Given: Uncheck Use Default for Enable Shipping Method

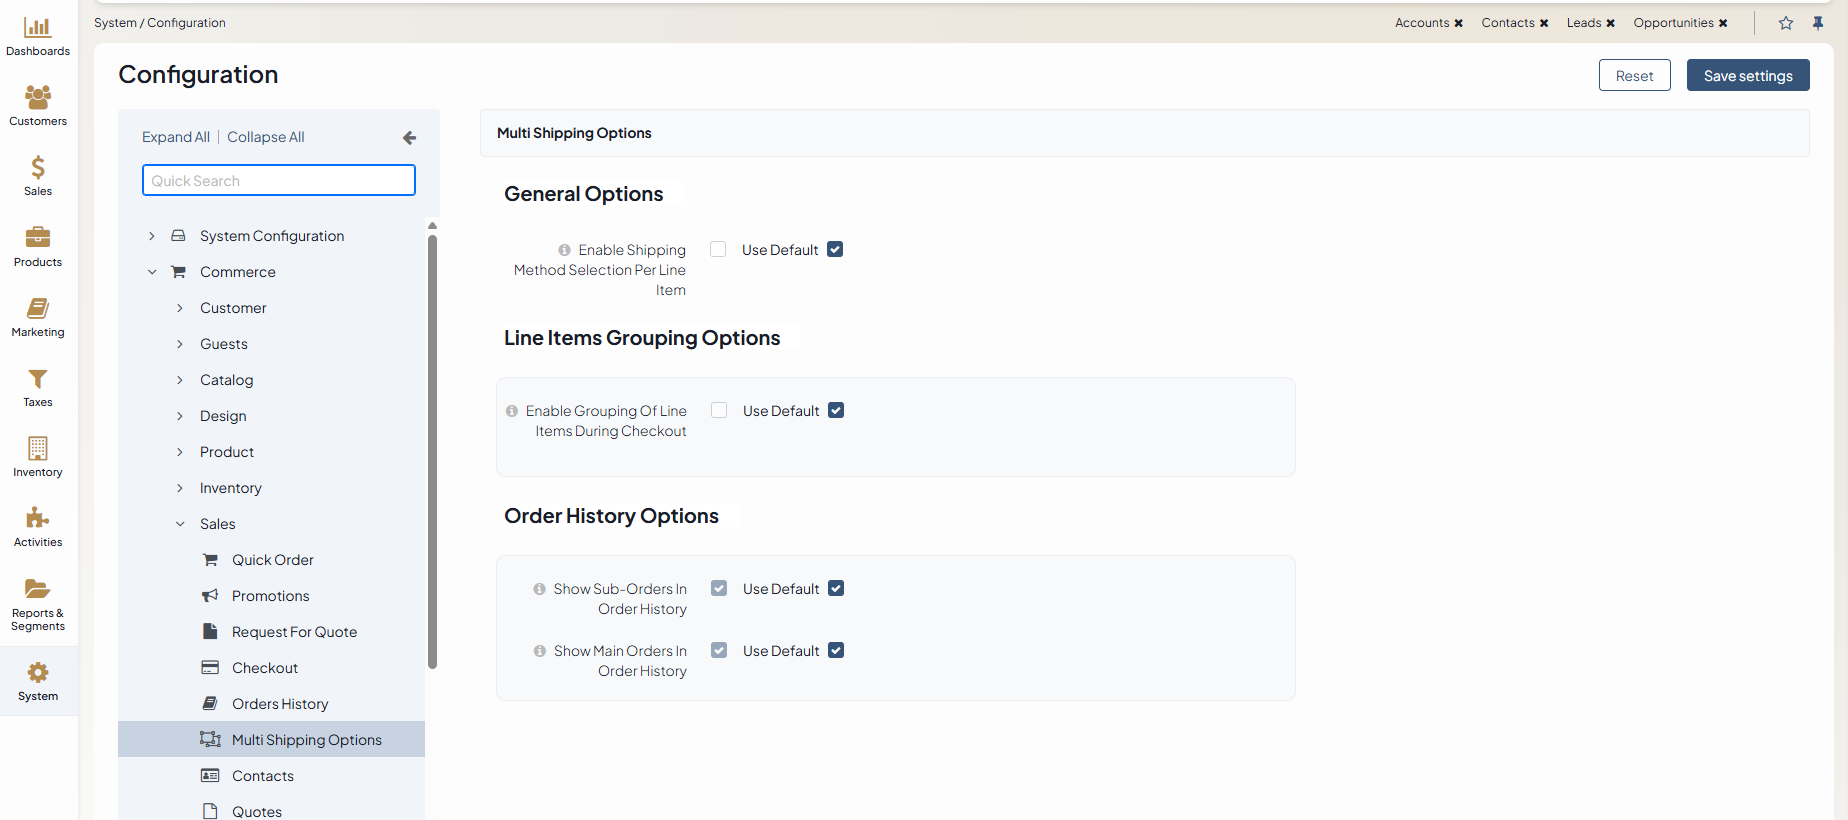Looking at the screenshot, I should pos(835,250).
